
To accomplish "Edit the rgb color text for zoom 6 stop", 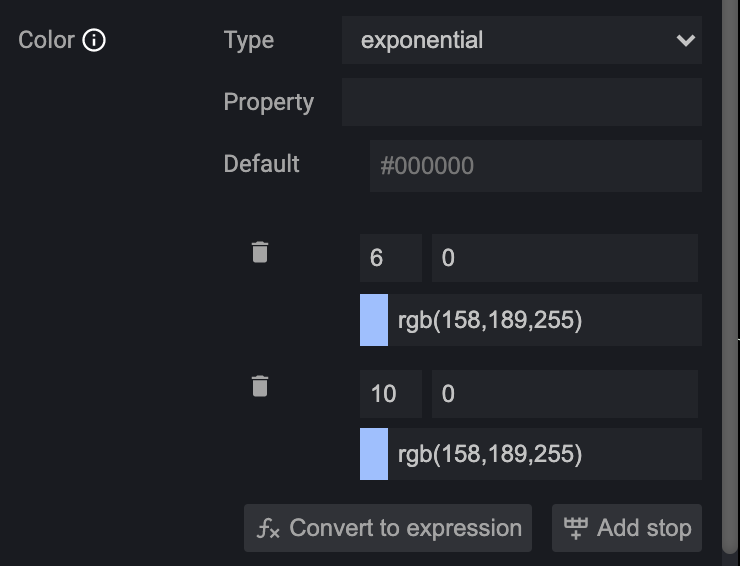I will click(544, 320).
